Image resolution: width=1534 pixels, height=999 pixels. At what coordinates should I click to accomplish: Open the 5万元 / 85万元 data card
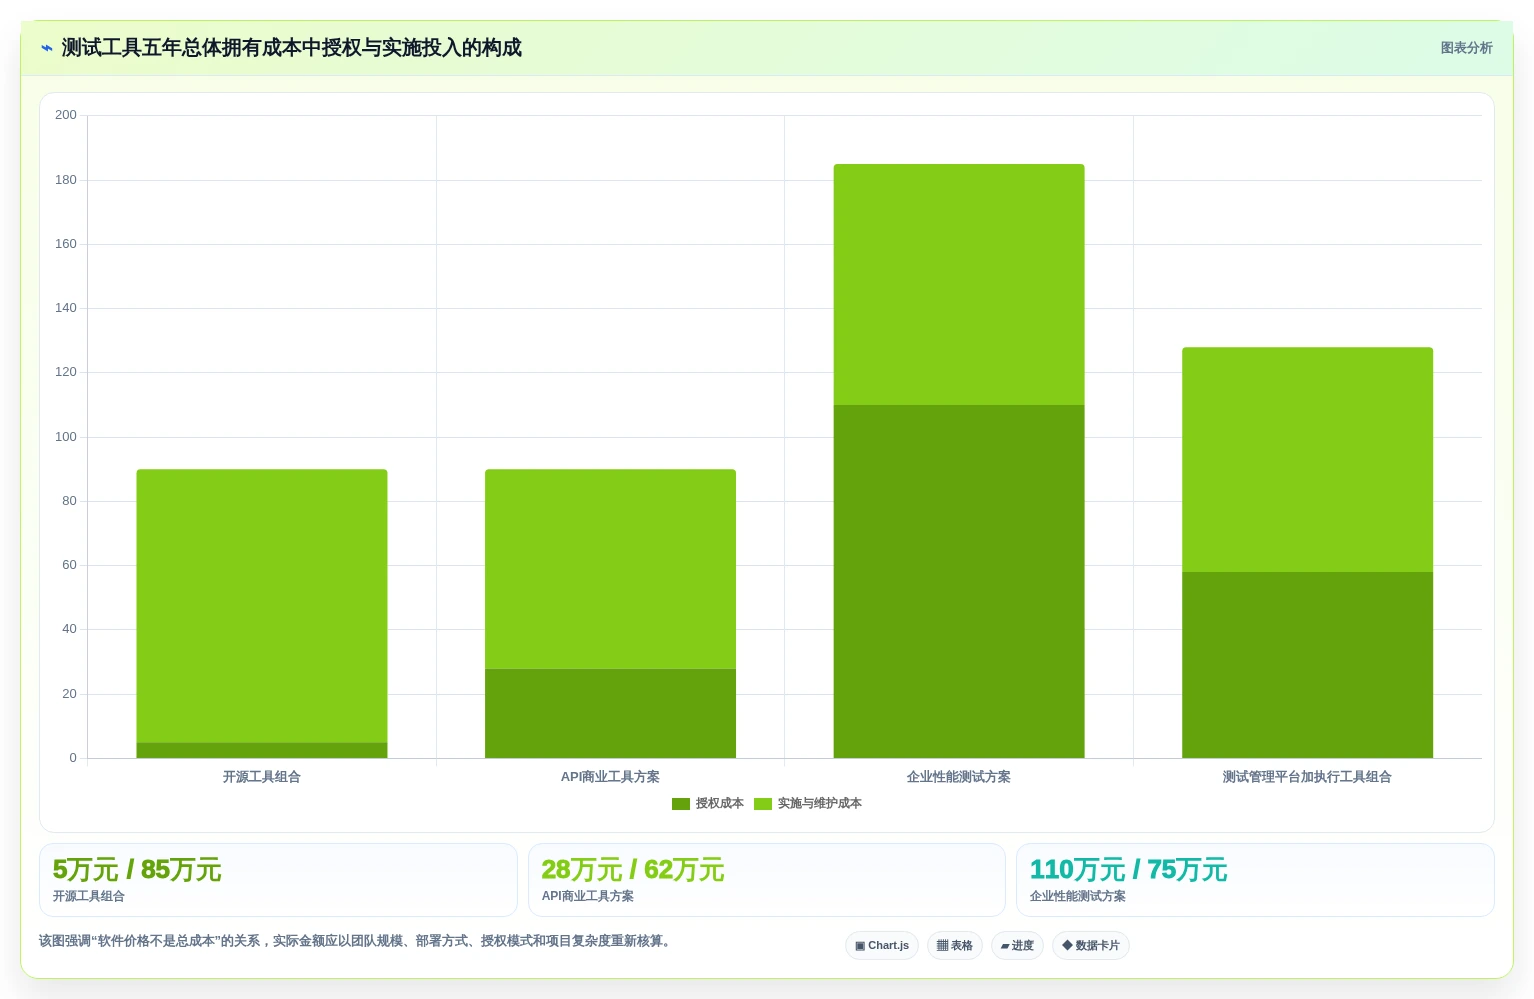click(278, 880)
